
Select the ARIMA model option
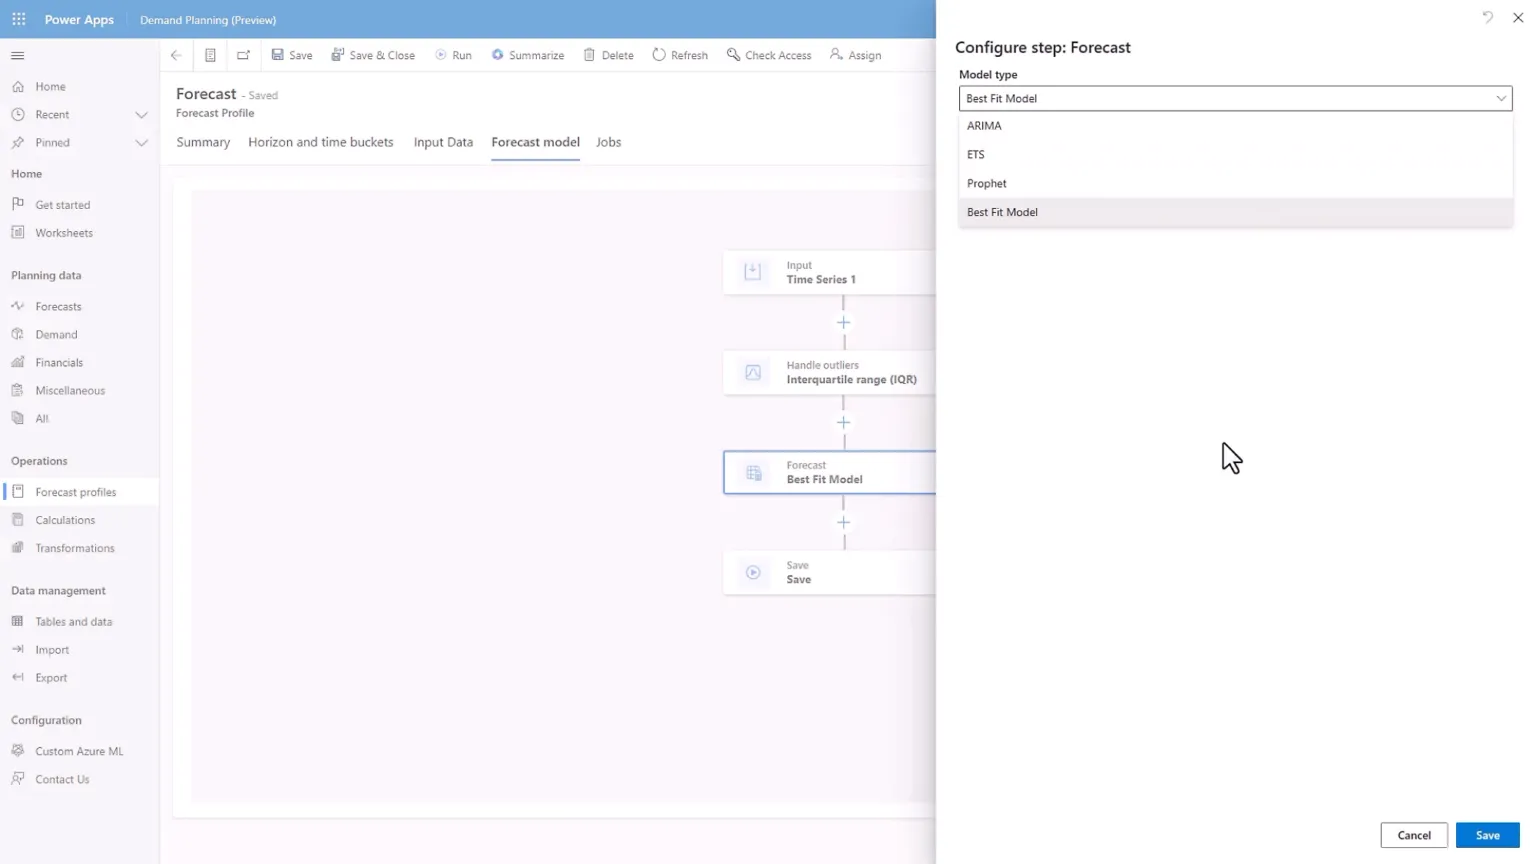click(x=983, y=125)
